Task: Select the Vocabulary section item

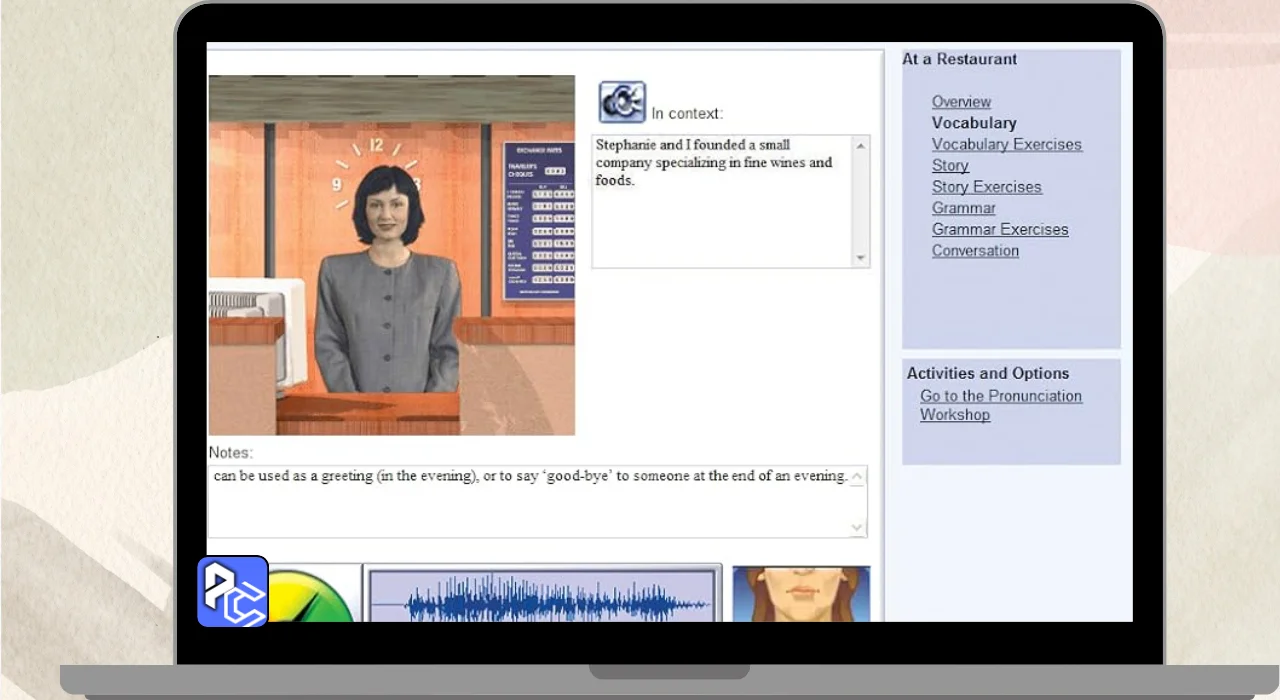Action: pos(974,123)
